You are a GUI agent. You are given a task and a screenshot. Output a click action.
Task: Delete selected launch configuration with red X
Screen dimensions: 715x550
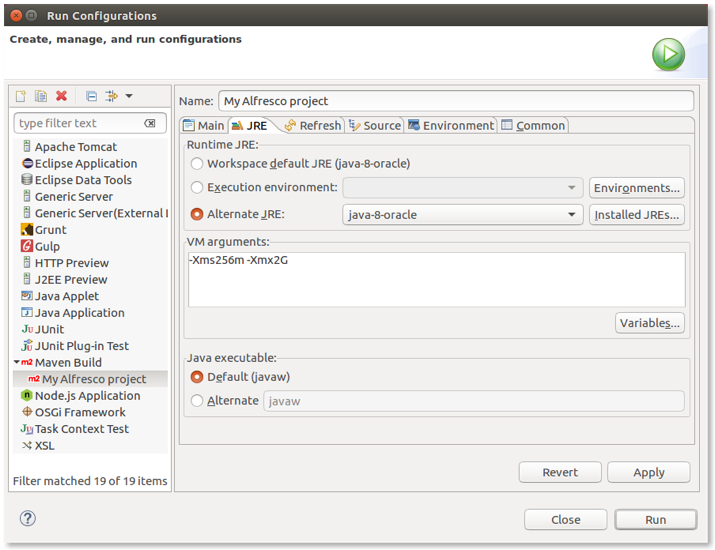tap(61, 96)
